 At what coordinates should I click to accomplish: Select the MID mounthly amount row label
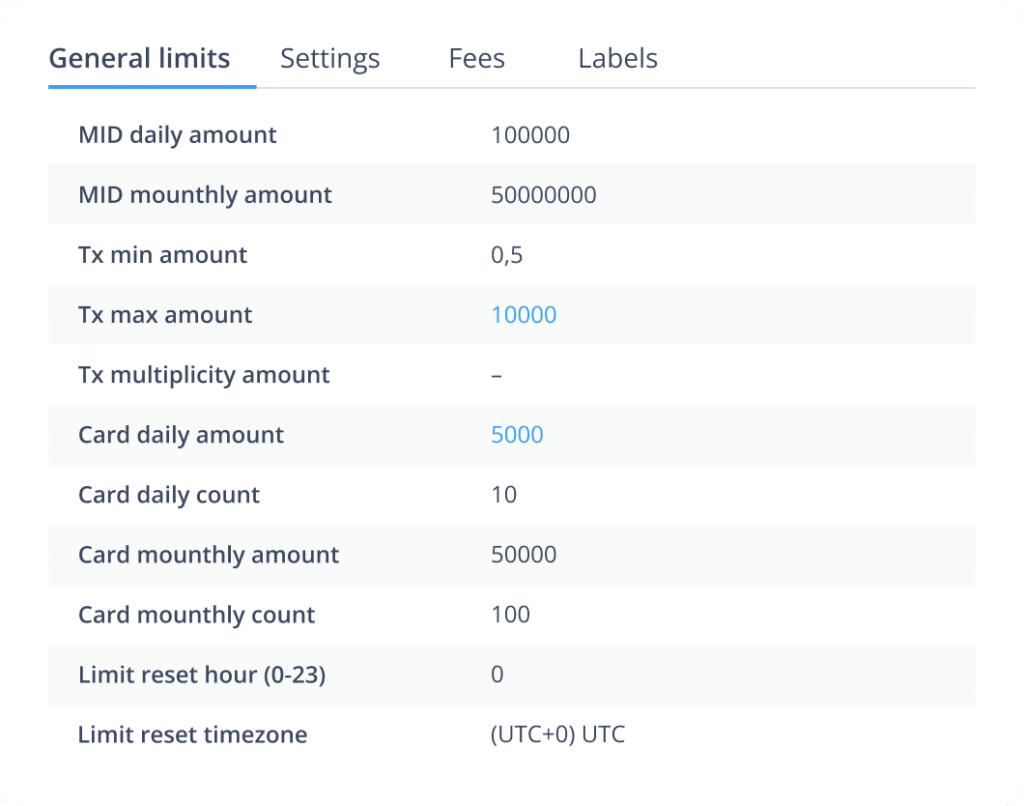(205, 195)
